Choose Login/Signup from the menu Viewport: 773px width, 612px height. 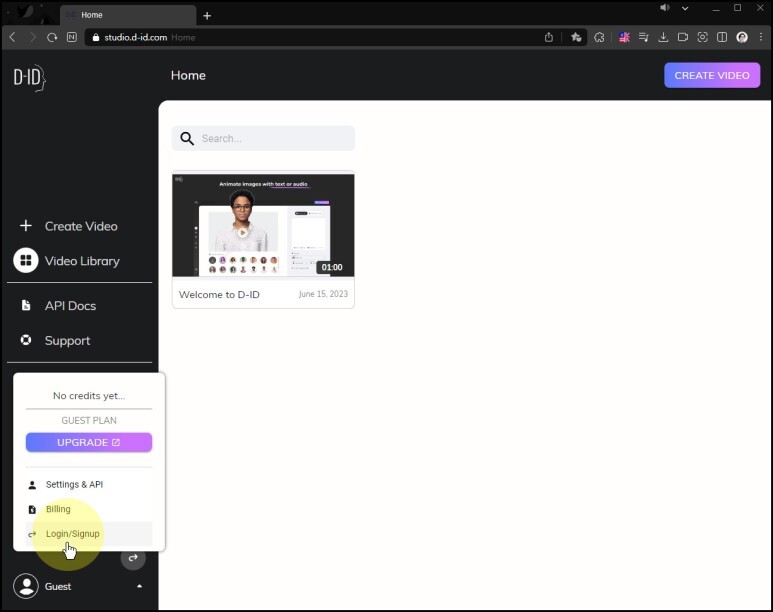click(x=89, y=534)
